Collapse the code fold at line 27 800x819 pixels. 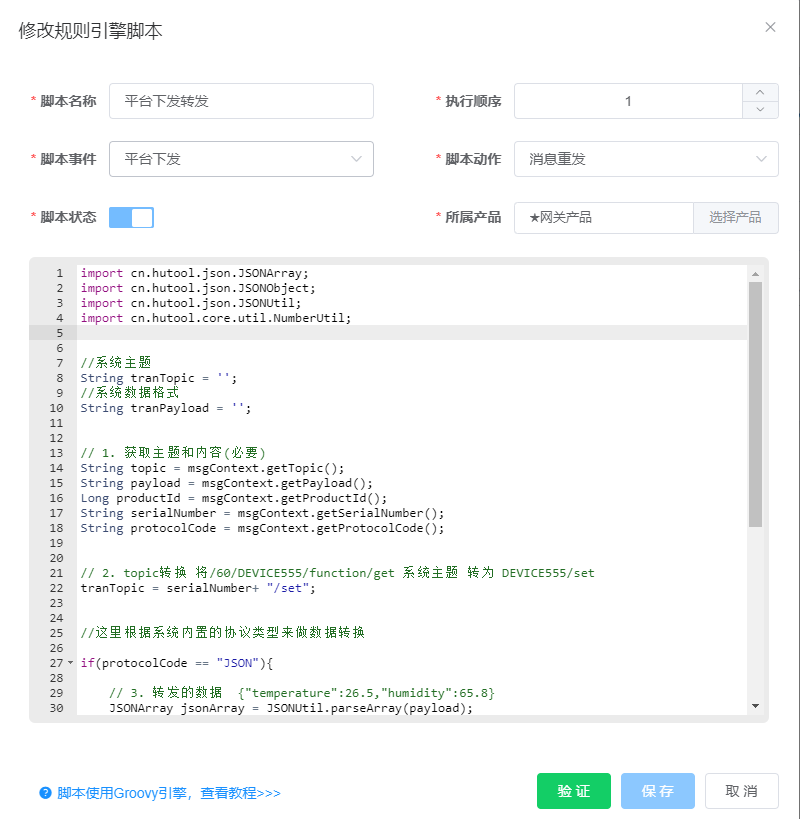point(70,663)
